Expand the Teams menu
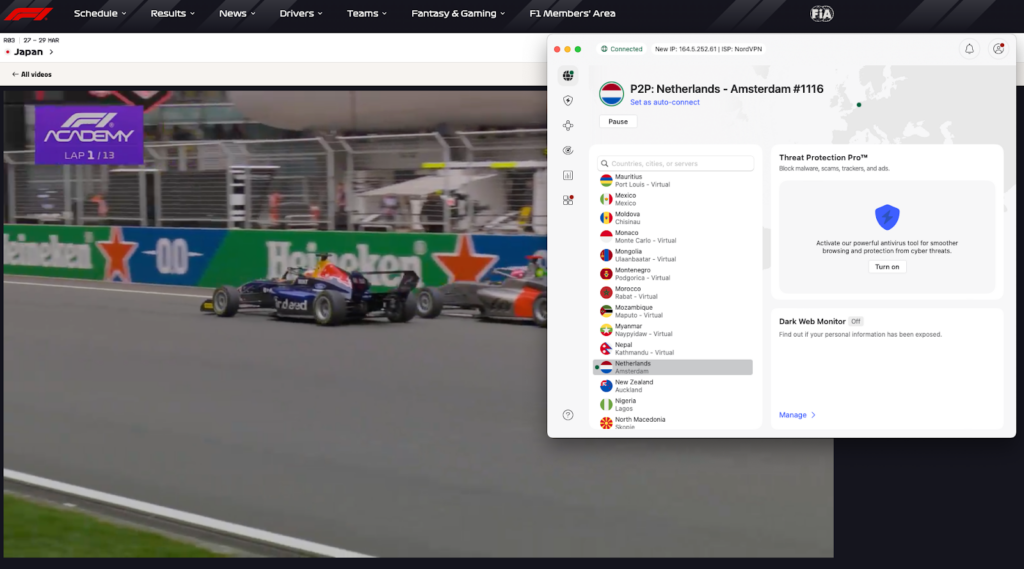The width and height of the screenshot is (1024, 569). pyautogui.click(x=366, y=13)
